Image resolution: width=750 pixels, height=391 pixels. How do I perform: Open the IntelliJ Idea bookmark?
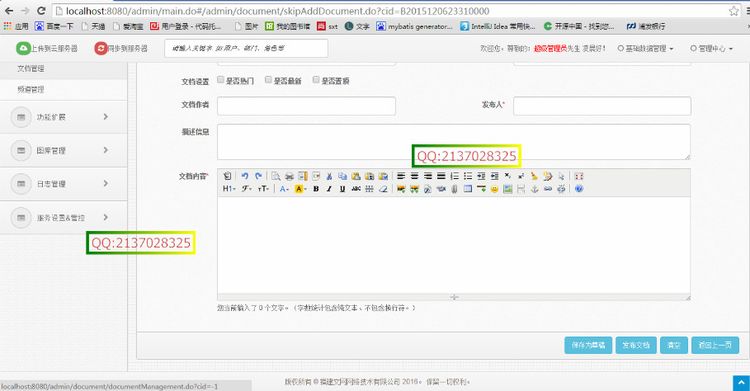(498, 26)
